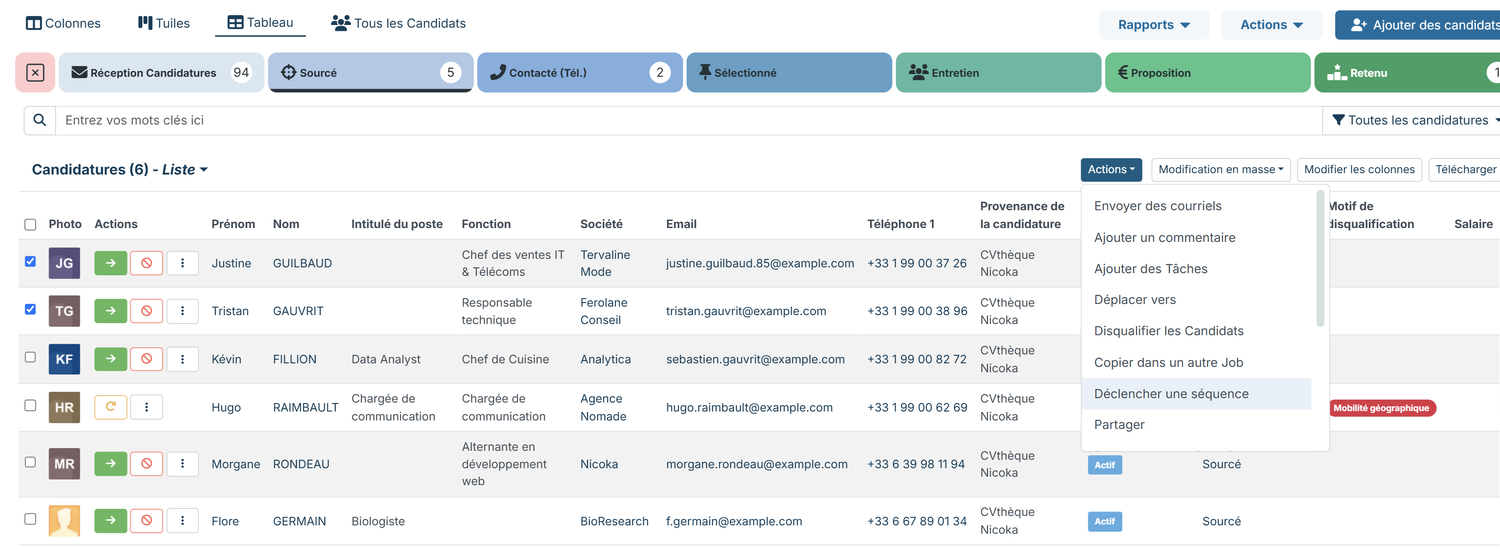Select the Tableau view tab
Image resolution: width=1500 pixels, height=549 pixels.
(x=260, y=23)
